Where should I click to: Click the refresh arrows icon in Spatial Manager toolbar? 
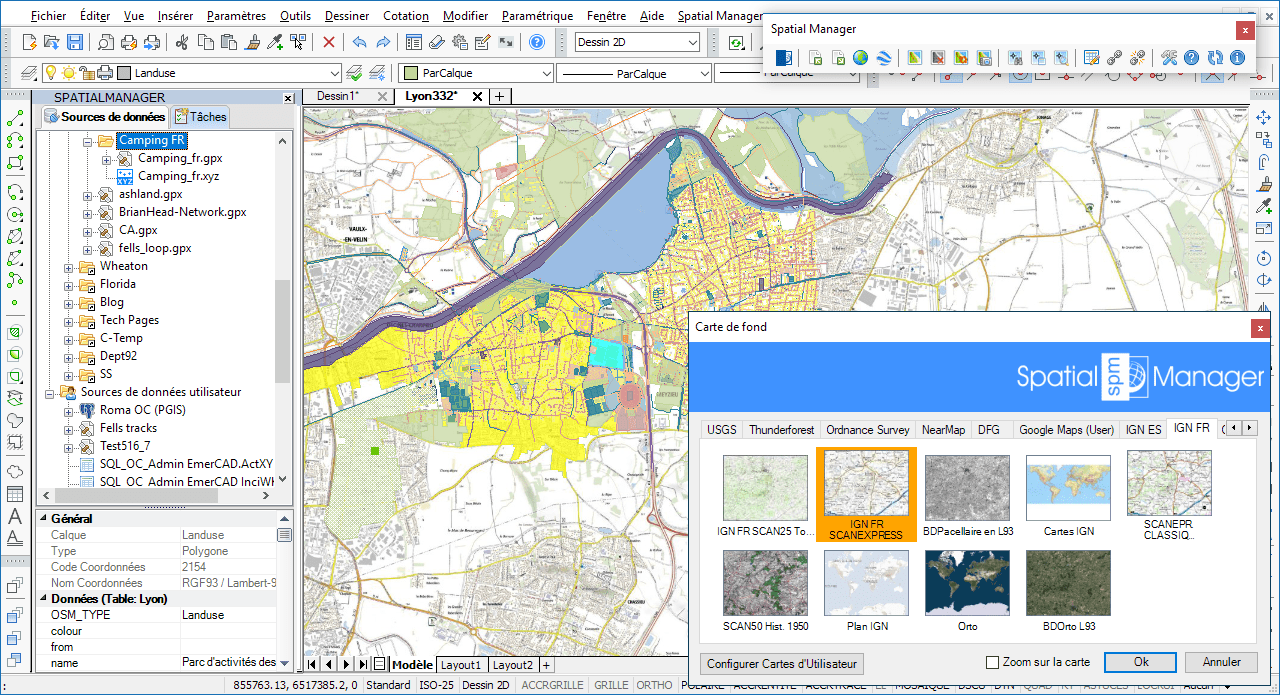1214,58
